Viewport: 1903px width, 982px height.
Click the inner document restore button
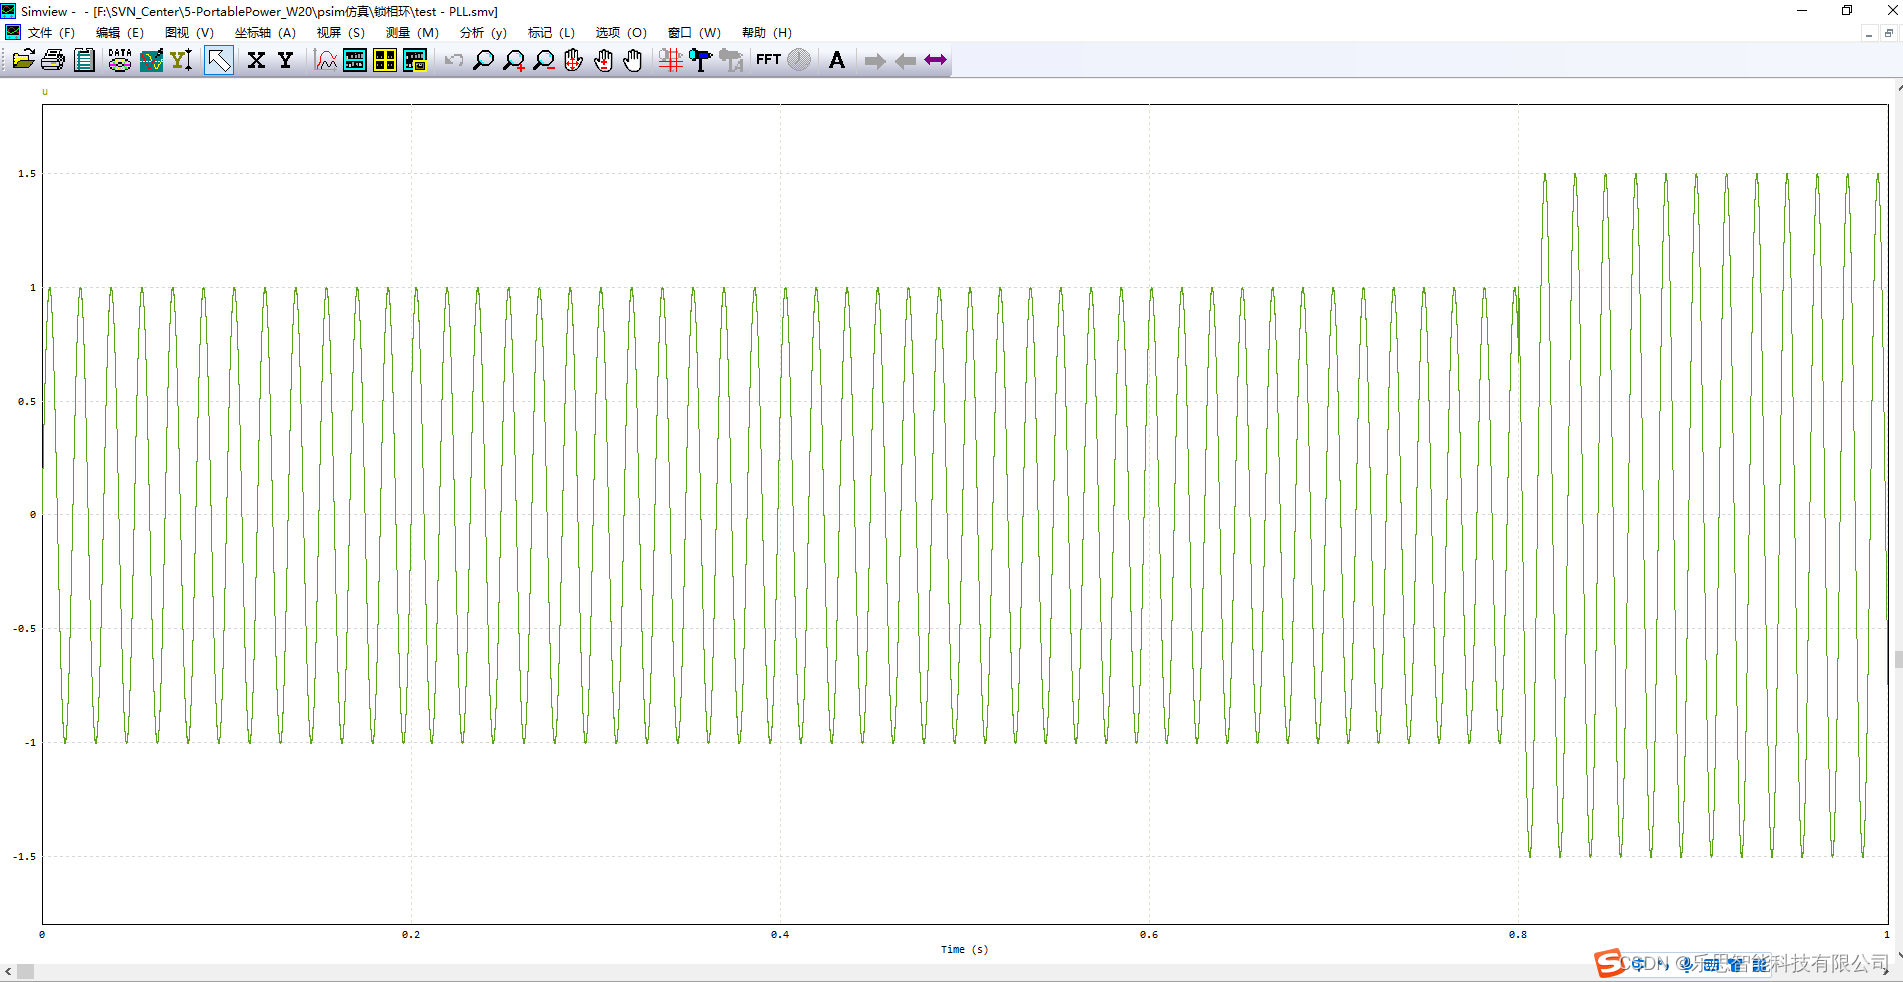click(1888, 33)
